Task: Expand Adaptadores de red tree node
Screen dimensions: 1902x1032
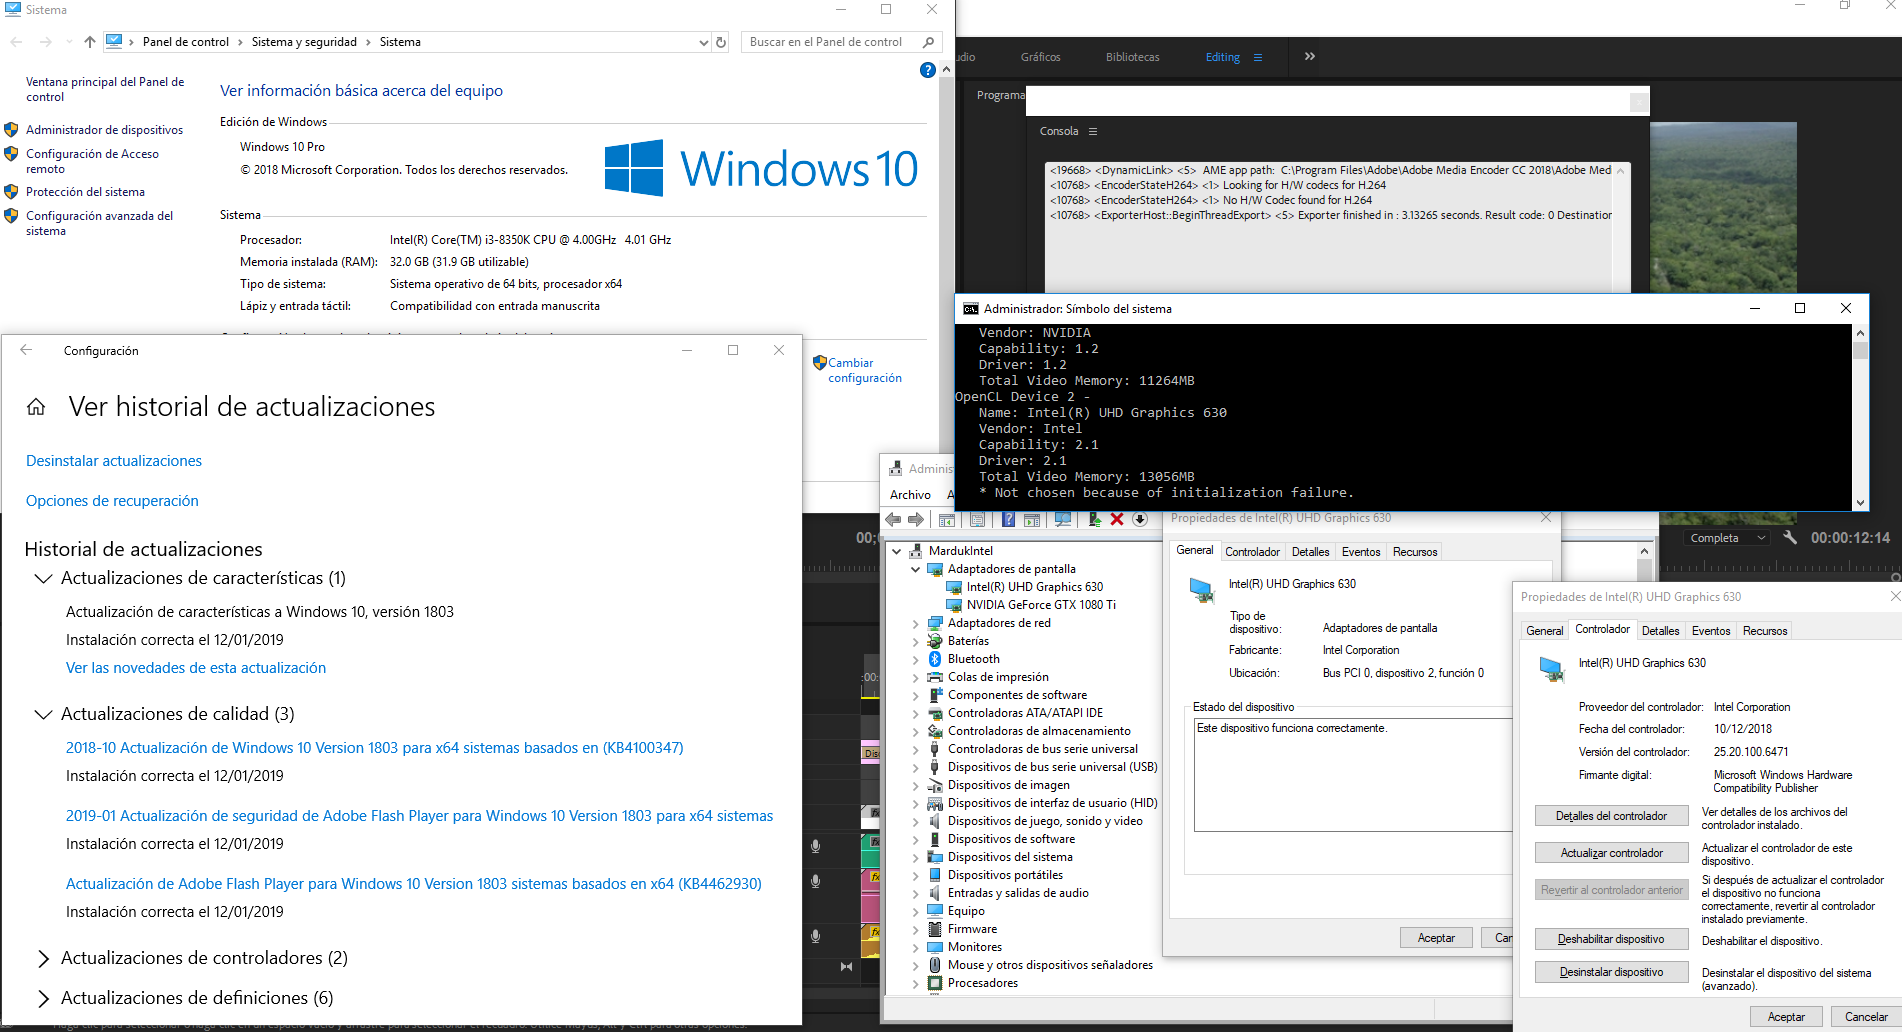Action: (915, 623)
